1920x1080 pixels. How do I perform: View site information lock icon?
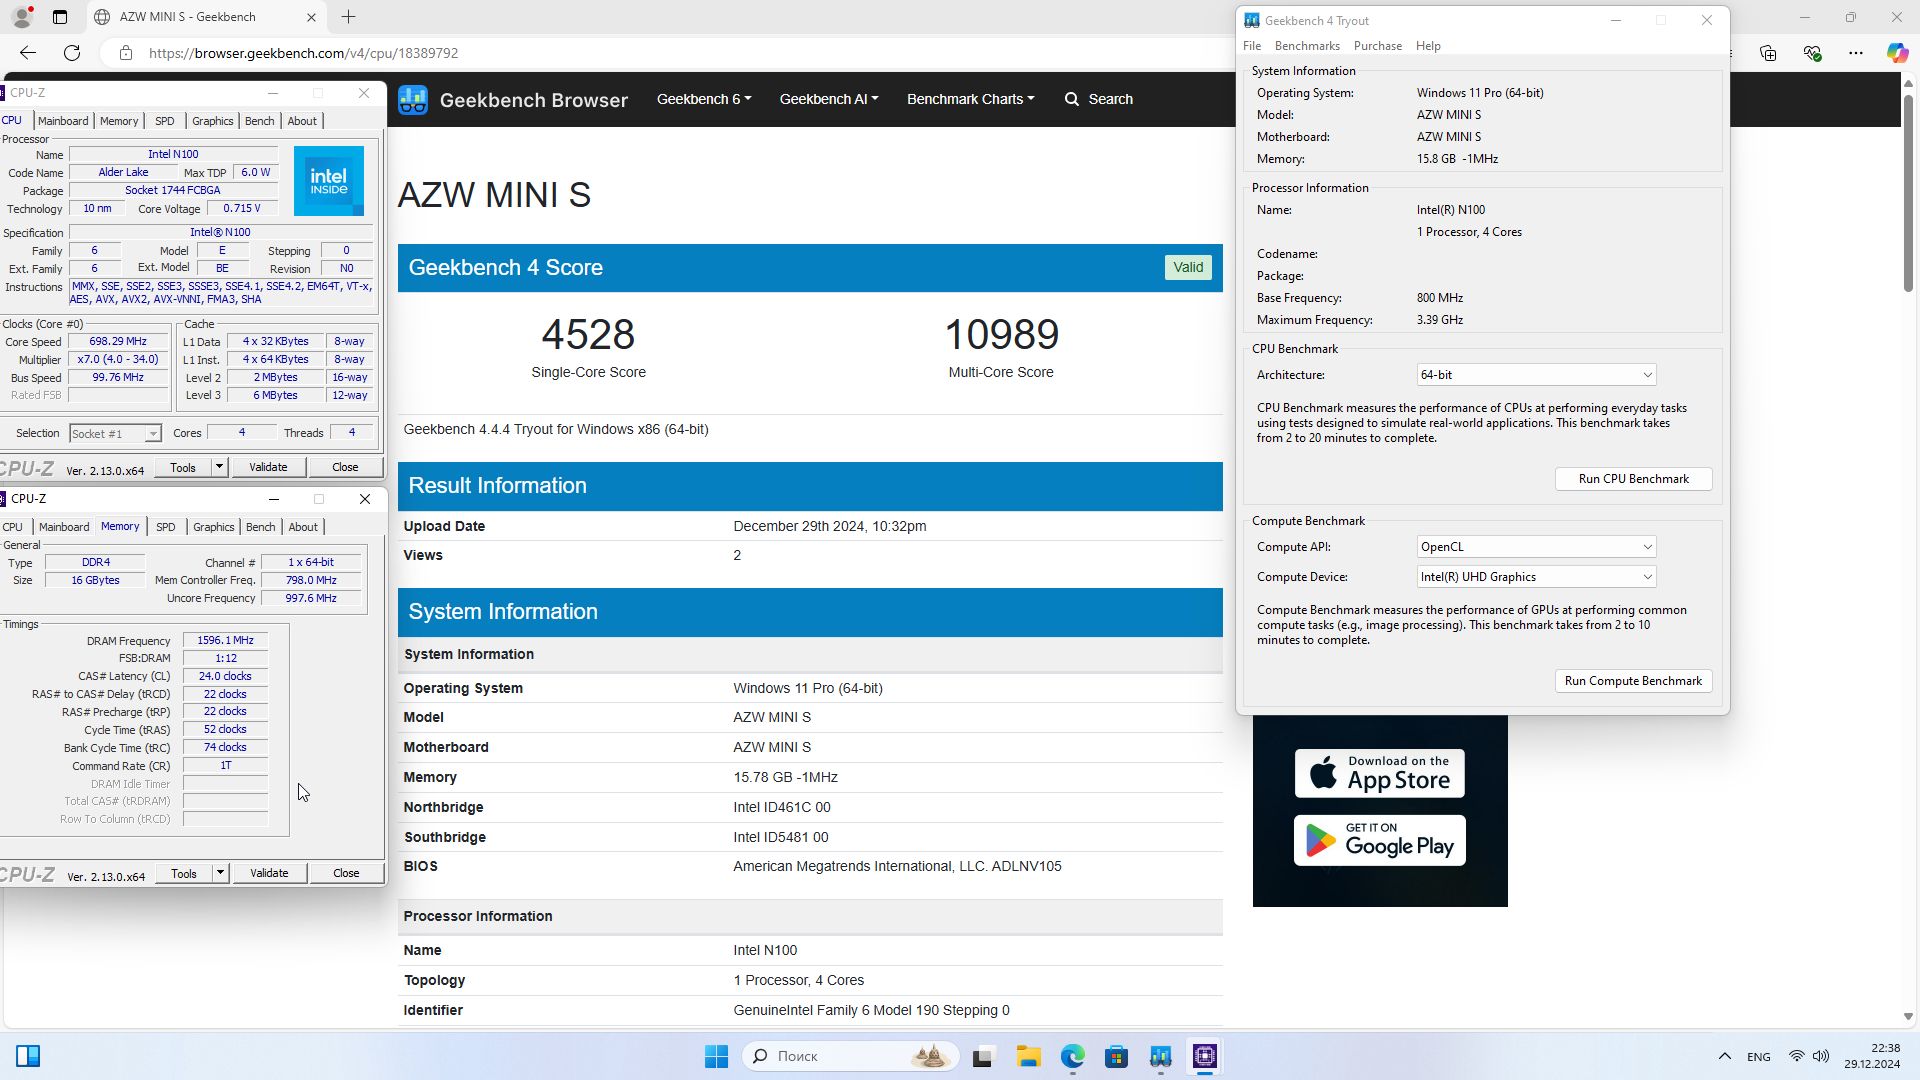(126, 53)
